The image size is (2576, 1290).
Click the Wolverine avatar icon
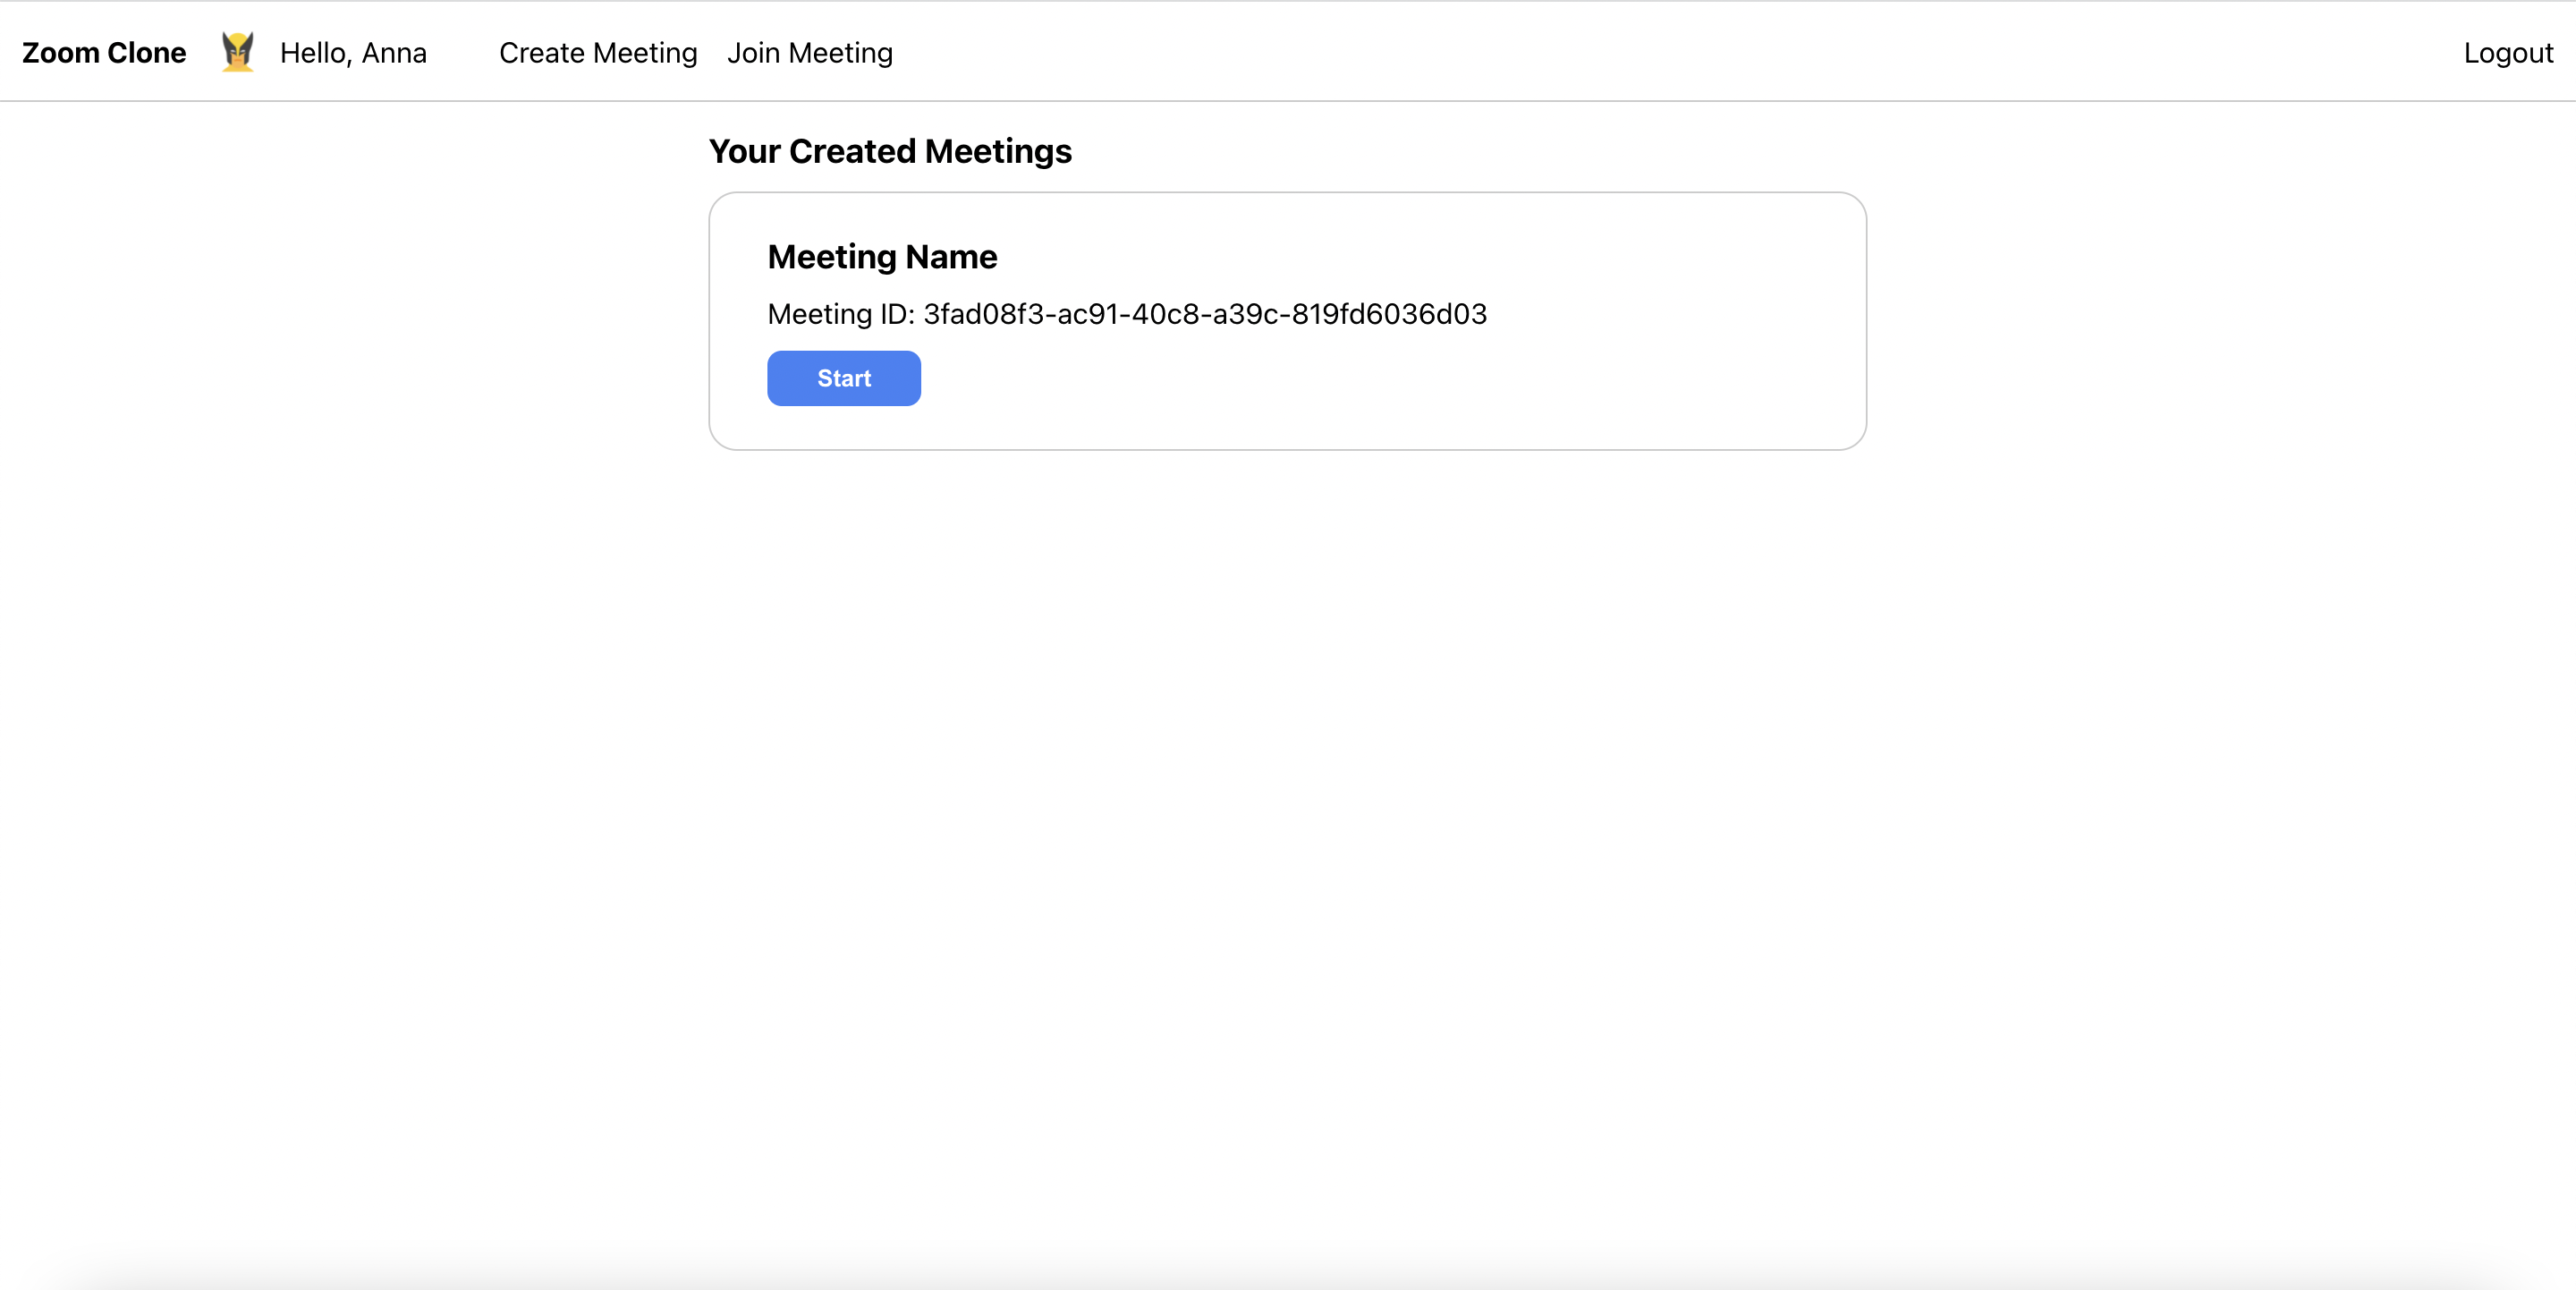click(237, 52)
